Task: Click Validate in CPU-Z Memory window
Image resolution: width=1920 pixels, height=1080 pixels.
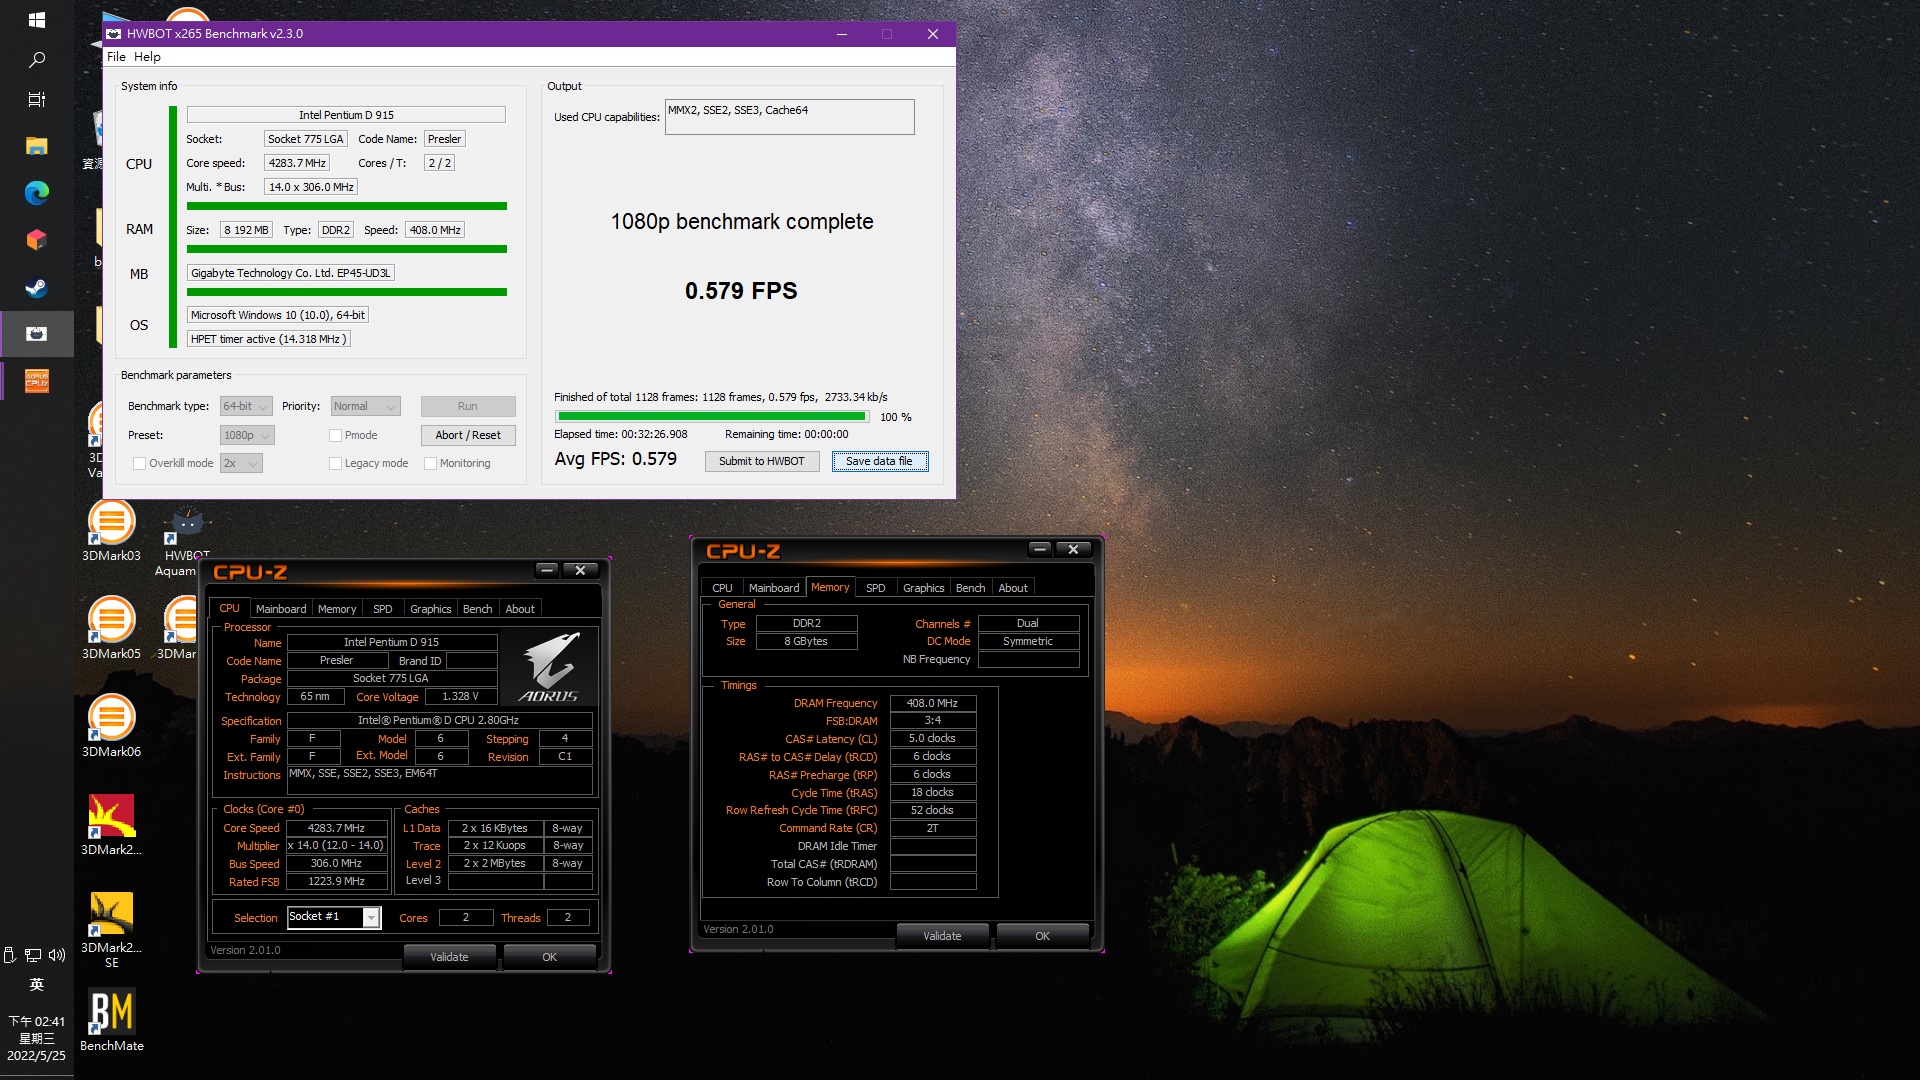Action: [942, 936]
